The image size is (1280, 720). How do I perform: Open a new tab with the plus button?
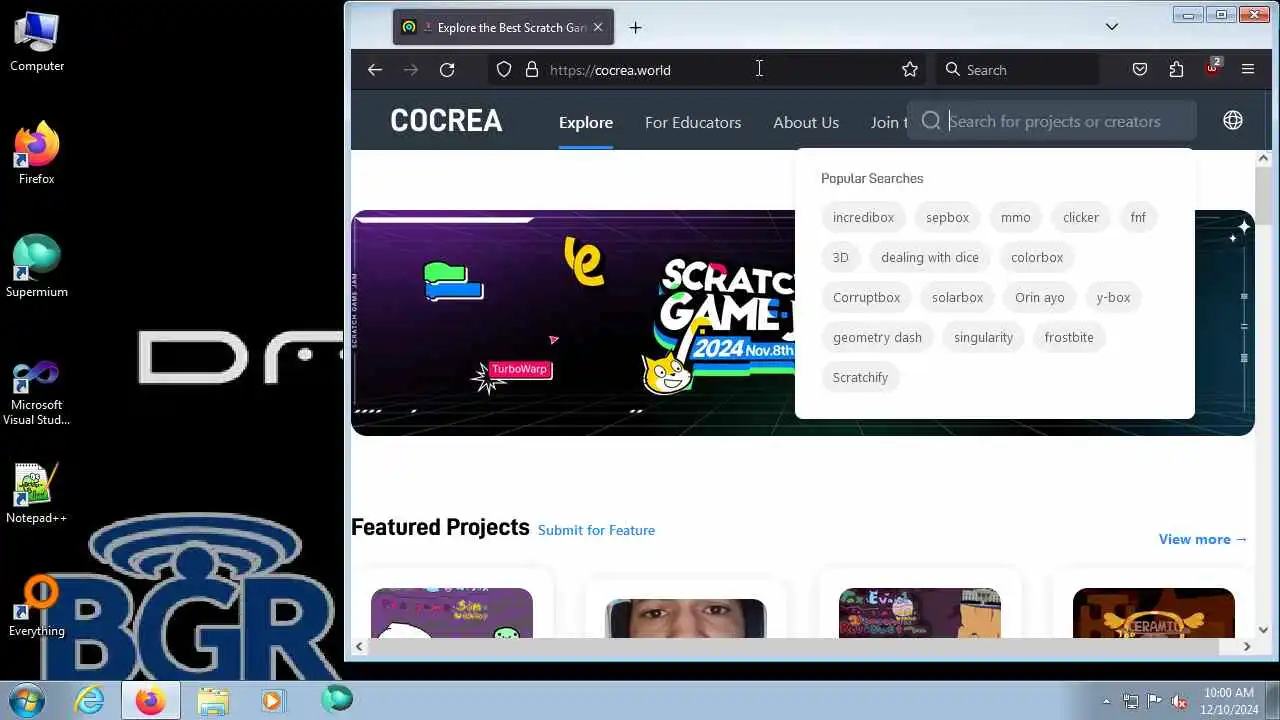coord(635,28)
